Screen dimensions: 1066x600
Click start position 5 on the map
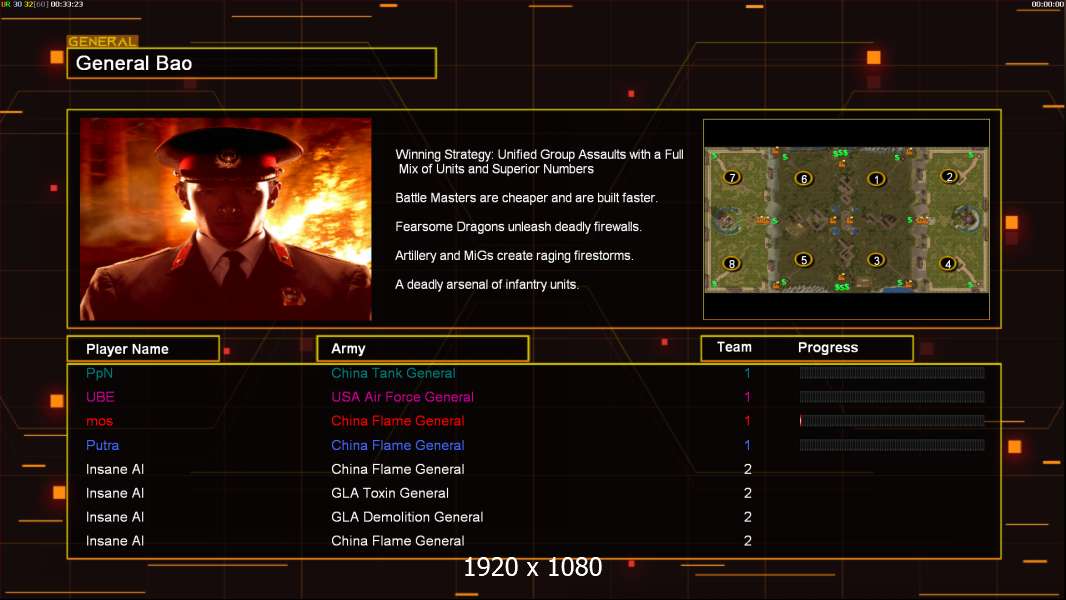point(804,260)
